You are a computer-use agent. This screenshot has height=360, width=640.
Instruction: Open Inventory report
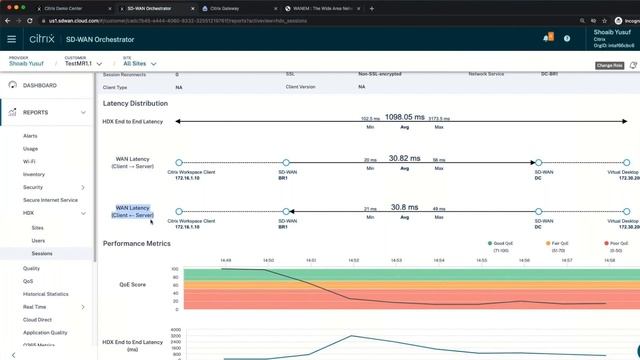click(x=34, y=174)
